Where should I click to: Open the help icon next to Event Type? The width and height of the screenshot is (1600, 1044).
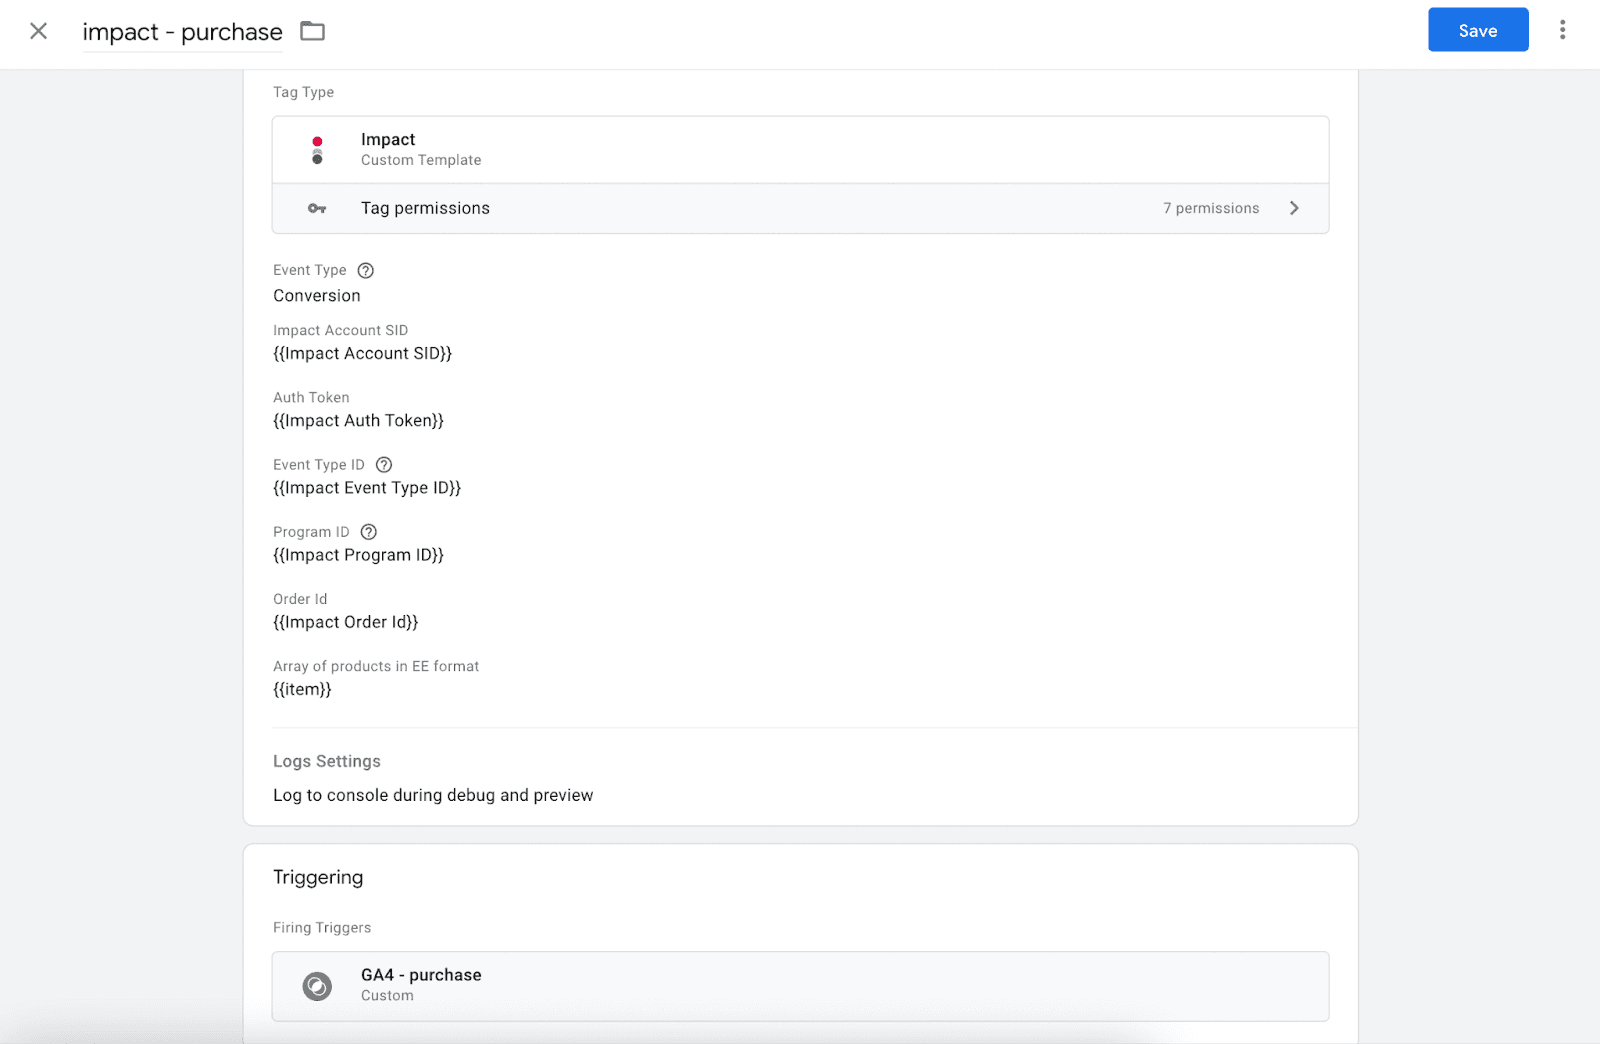click(x=365, y=269)
